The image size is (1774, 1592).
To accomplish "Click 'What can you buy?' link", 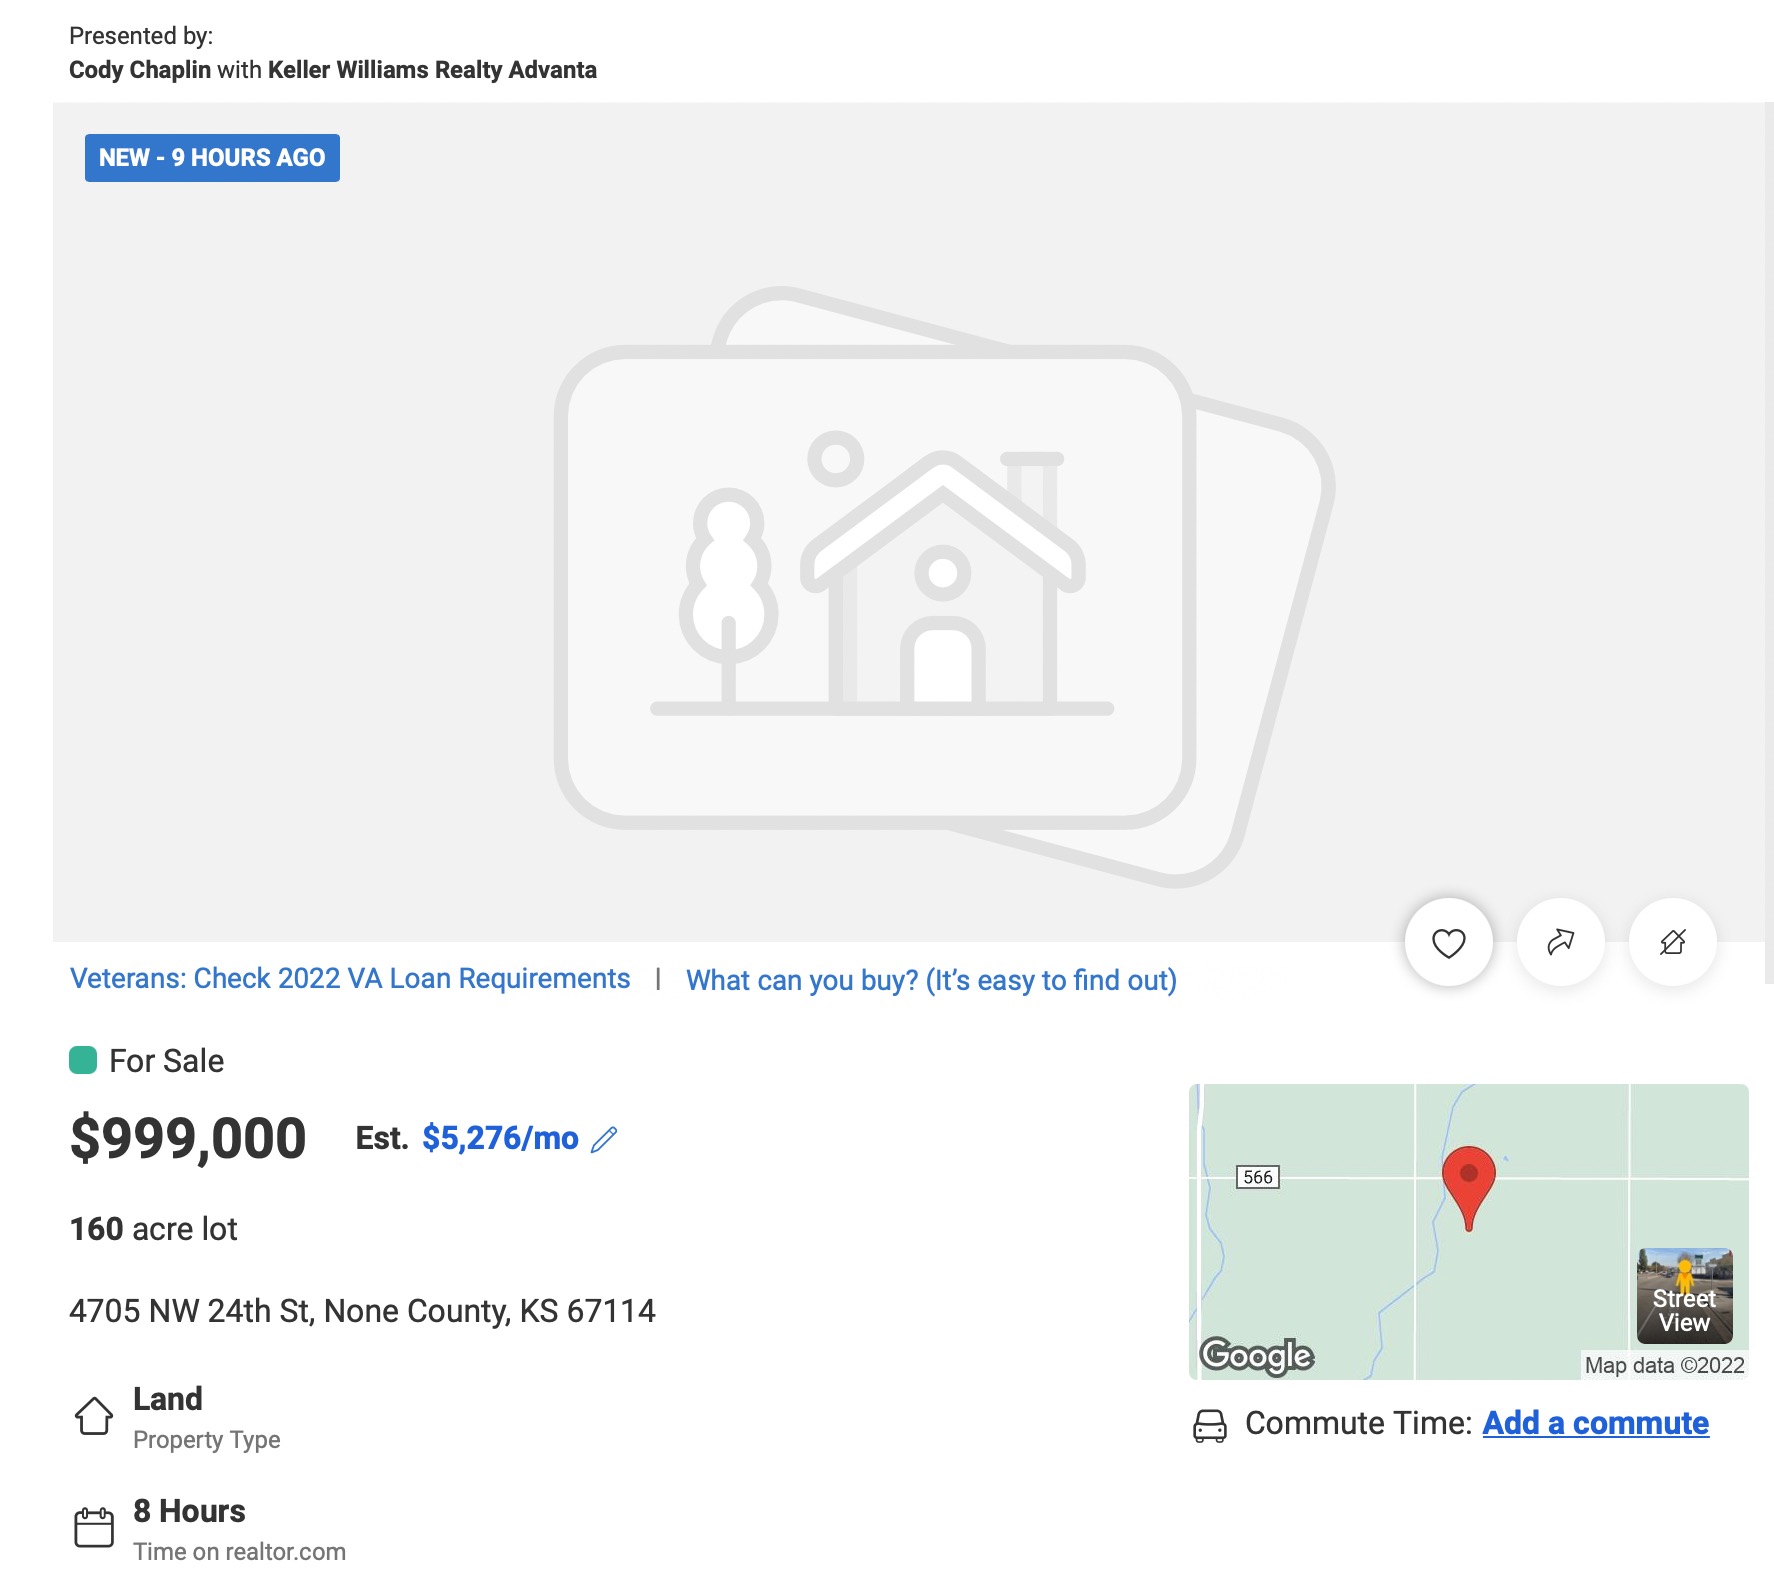I will coord(931,980).
